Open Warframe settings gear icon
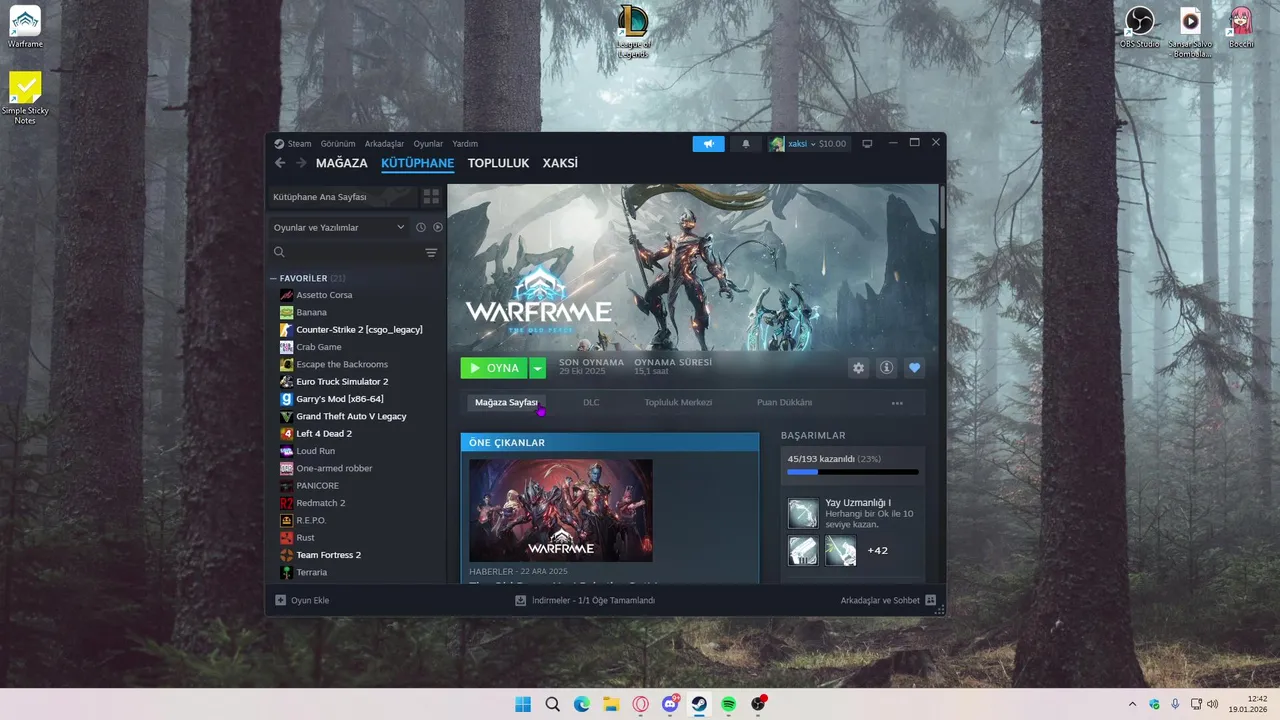 [858, 368]
